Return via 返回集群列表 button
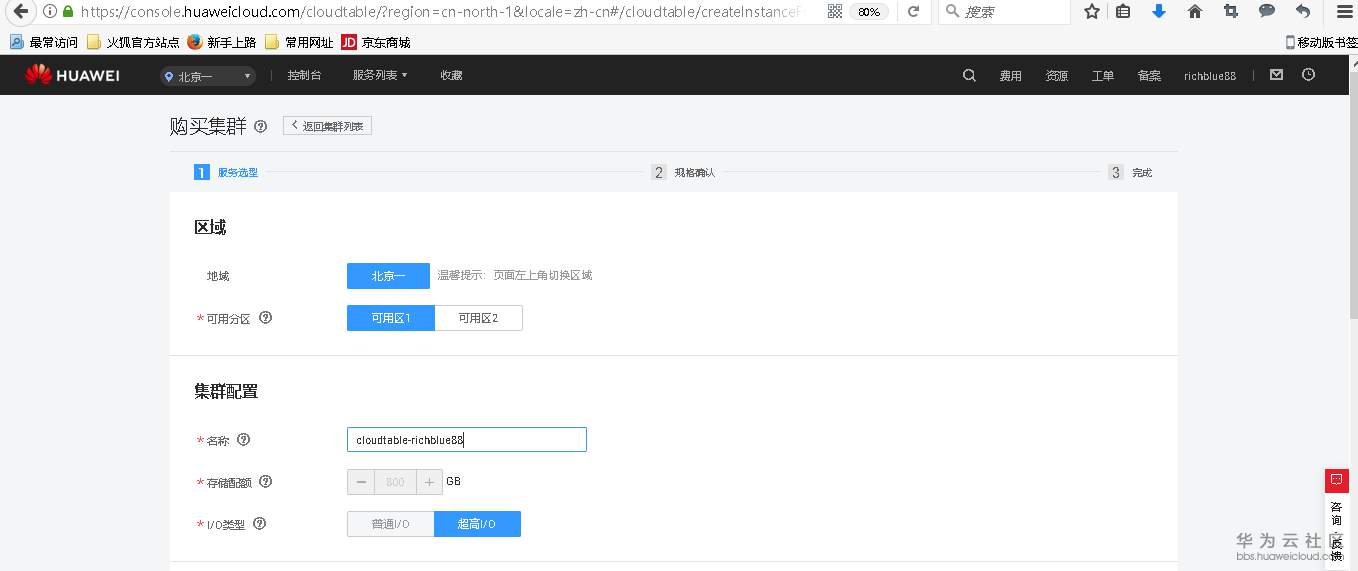Viewport: 1358px width, 571px height. point(327,126)
